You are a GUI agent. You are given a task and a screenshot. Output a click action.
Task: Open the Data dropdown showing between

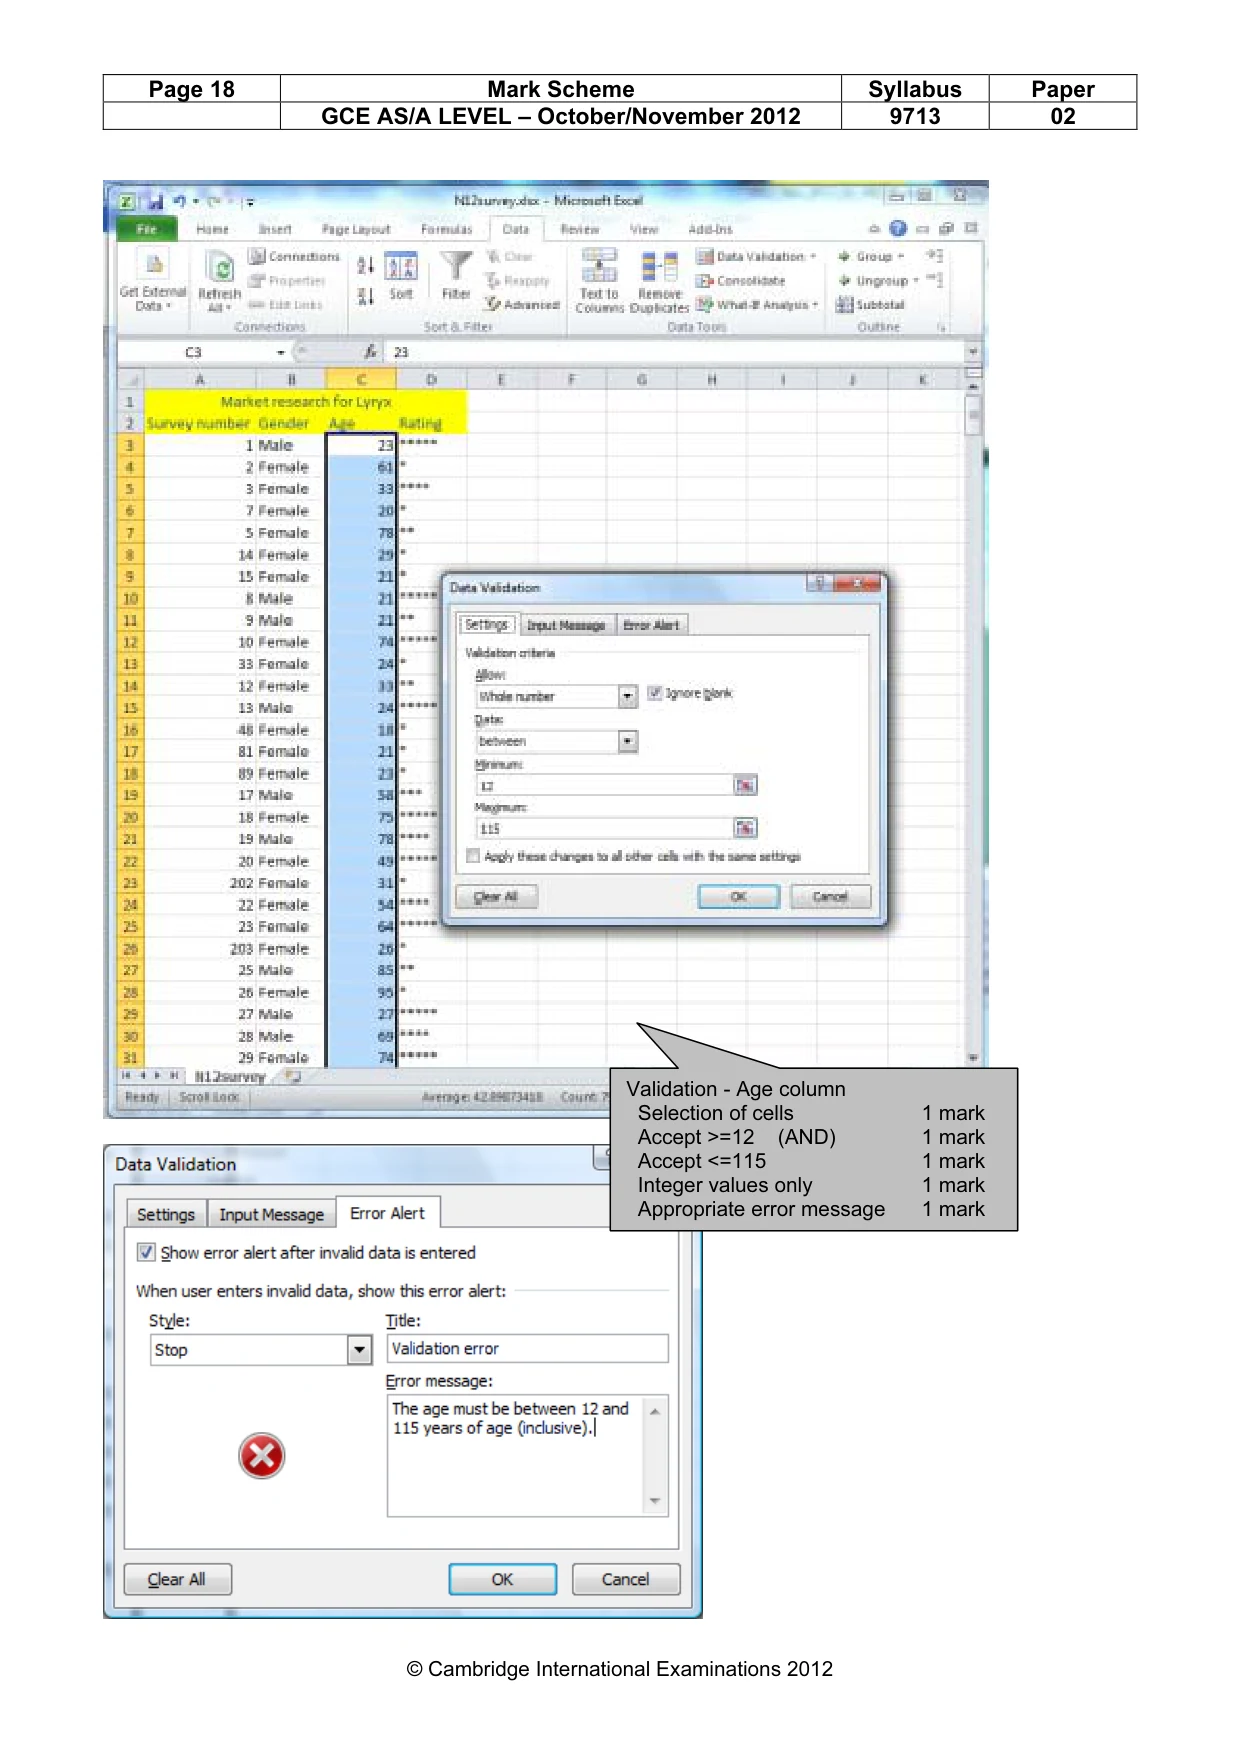(x=628, y=741)
